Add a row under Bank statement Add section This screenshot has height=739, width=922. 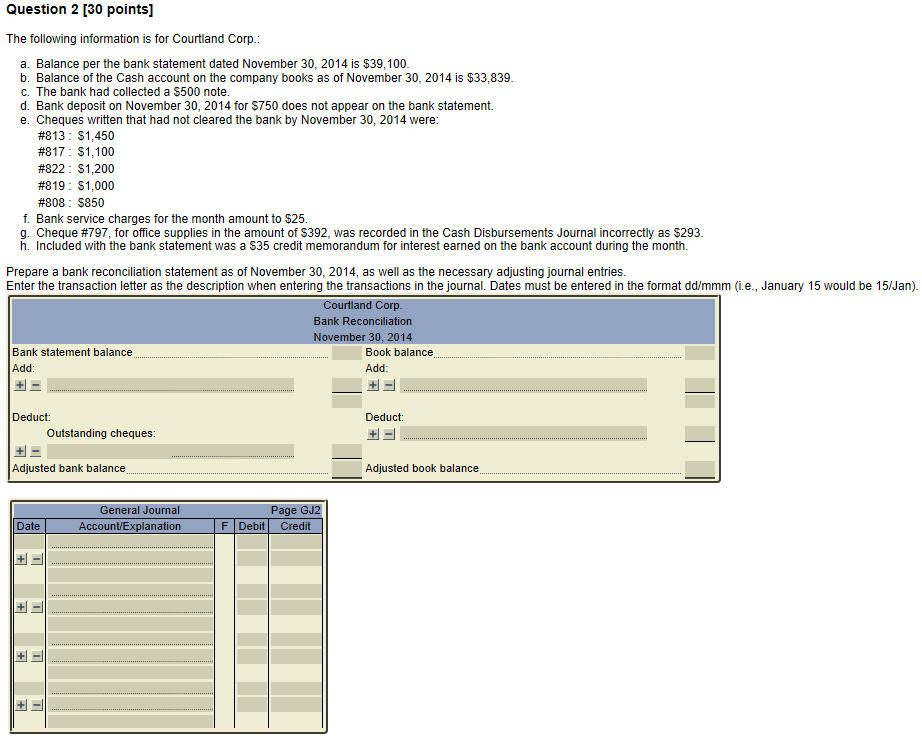[21, 385]
